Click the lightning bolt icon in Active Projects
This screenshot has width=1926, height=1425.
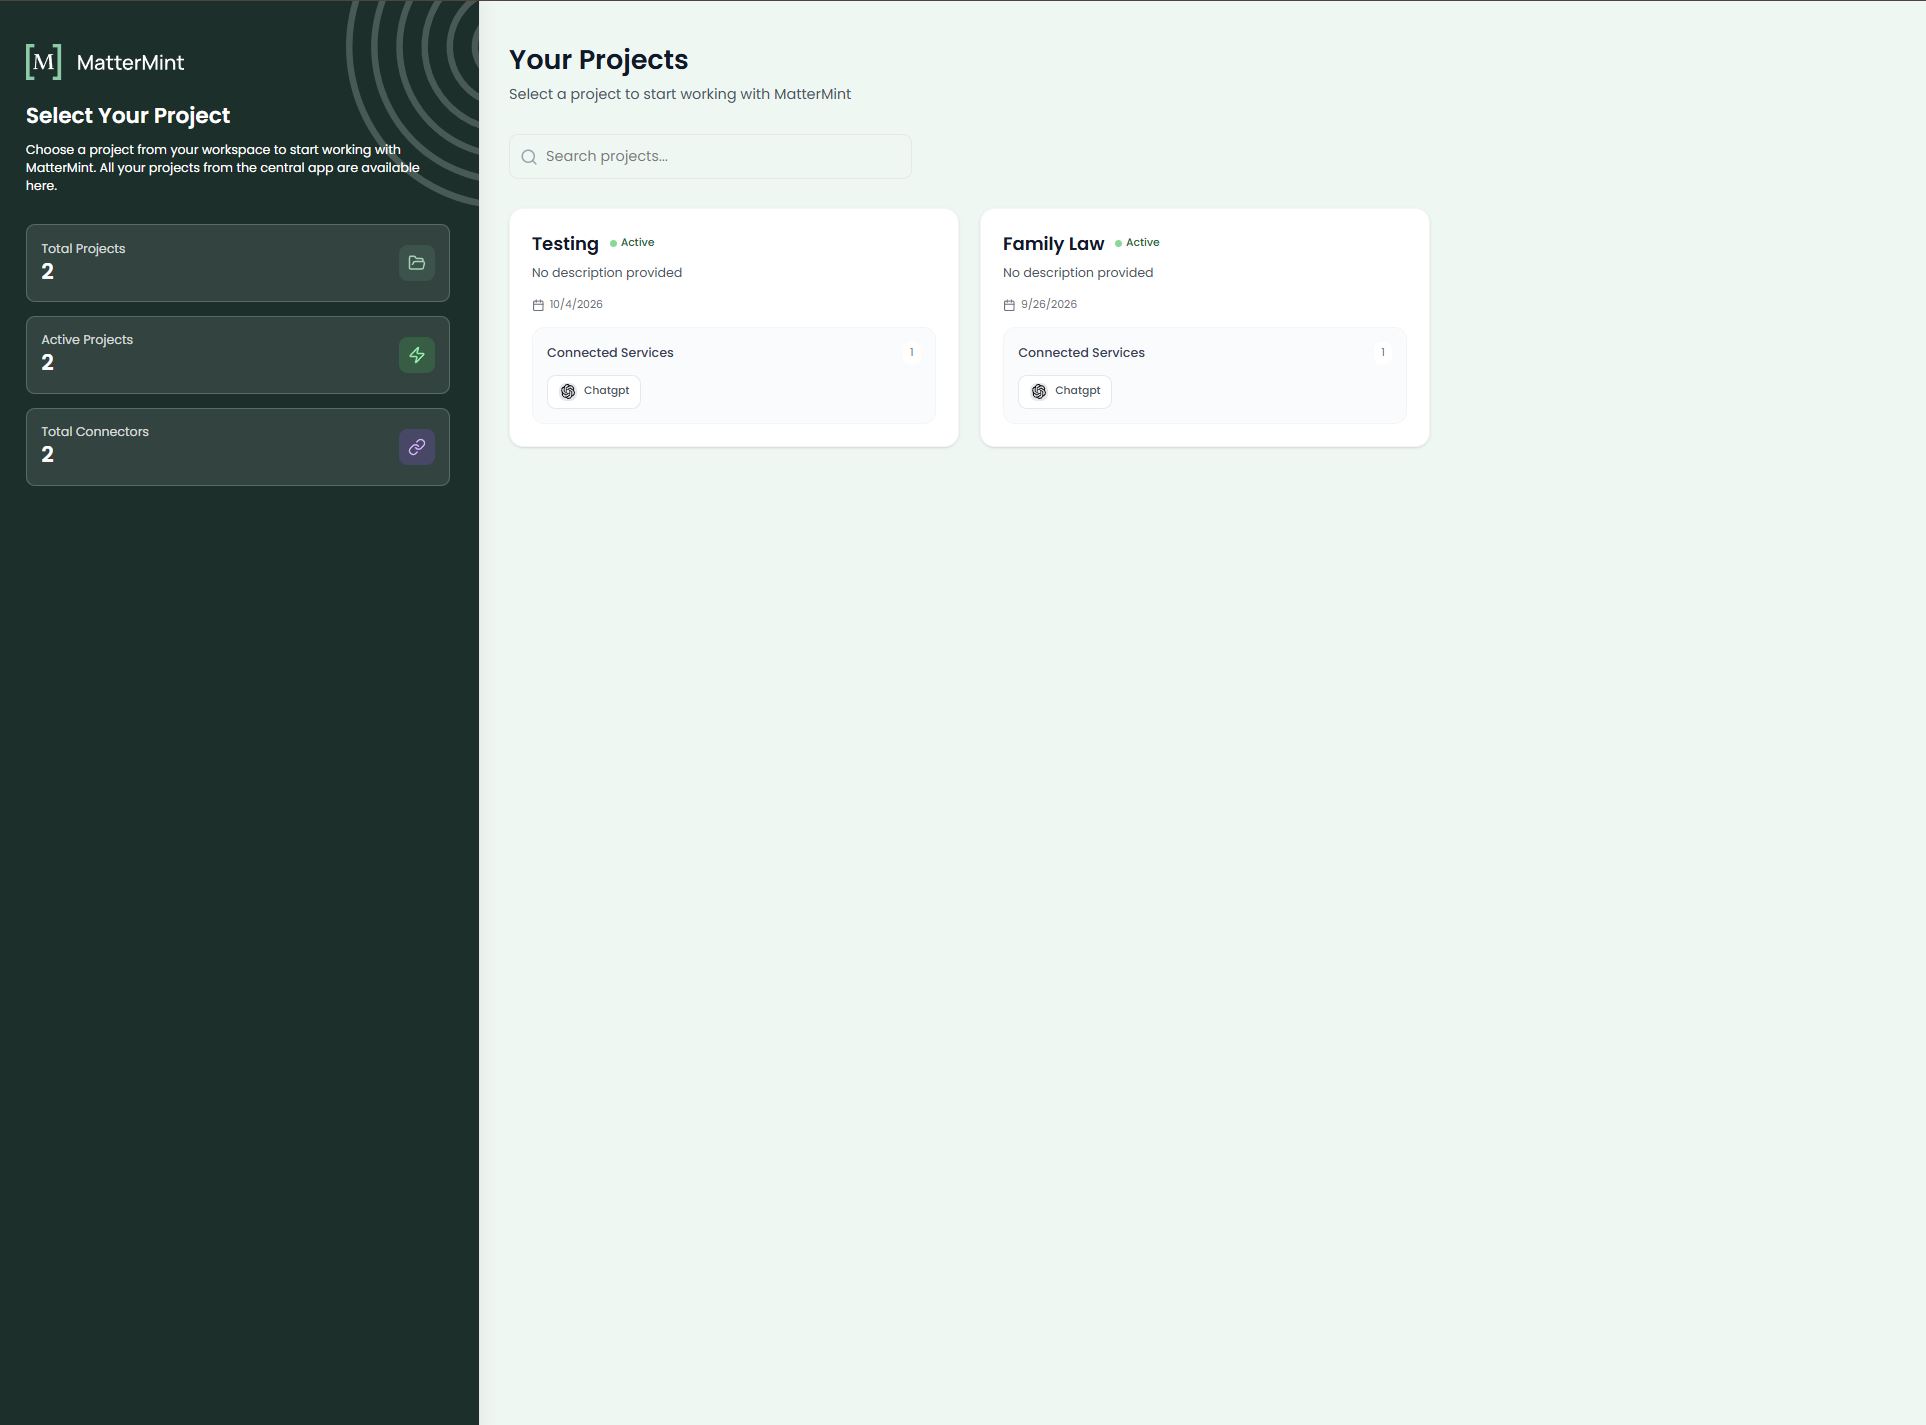[x=417, y=355]
